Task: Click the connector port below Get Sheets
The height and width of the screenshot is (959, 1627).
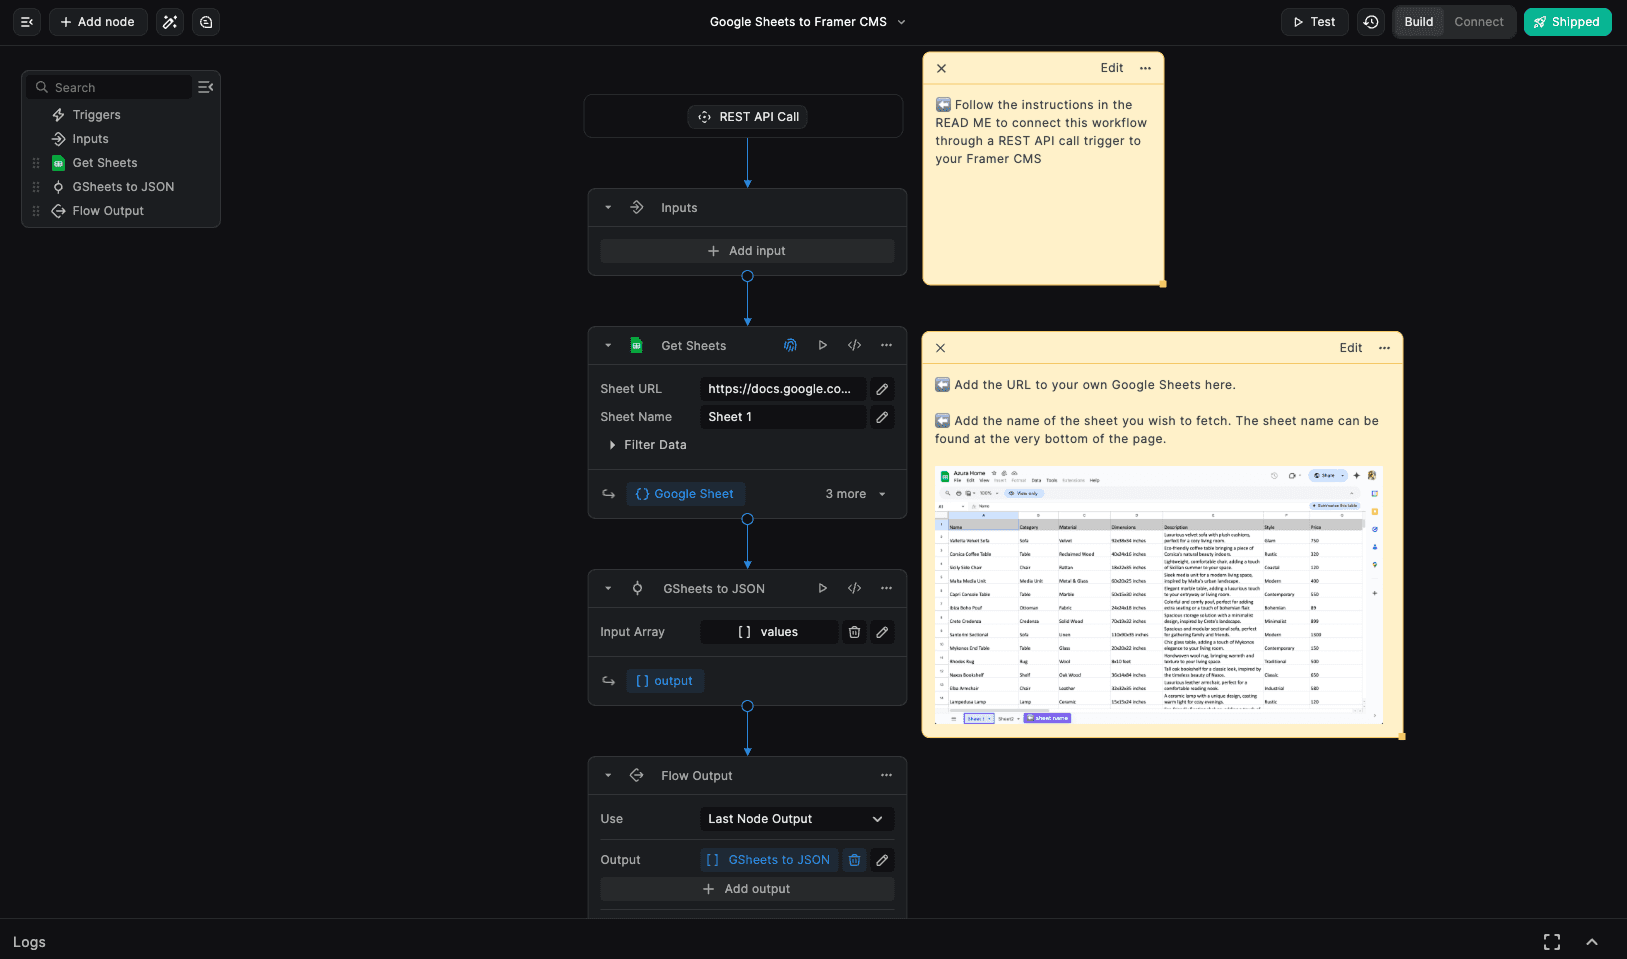Action: point(747,519)
